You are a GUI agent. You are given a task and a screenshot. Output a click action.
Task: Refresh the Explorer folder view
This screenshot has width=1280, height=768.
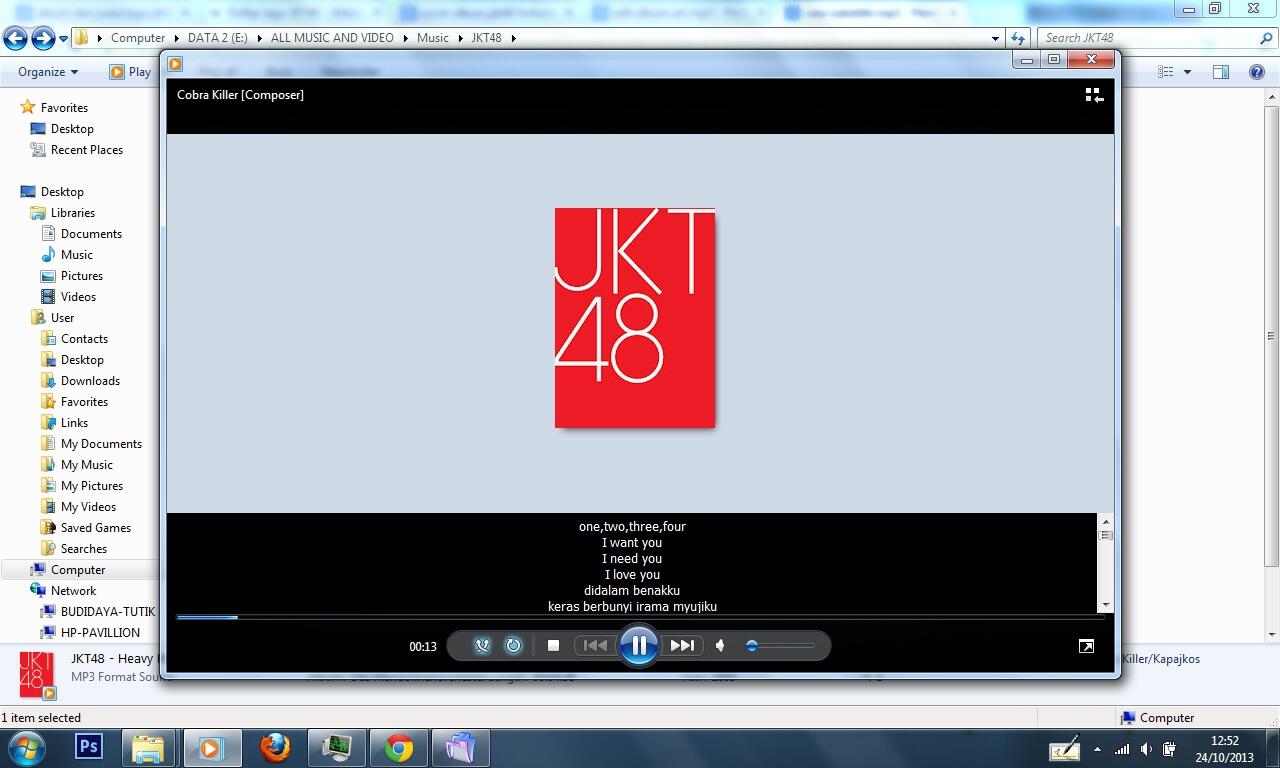(1018, 38)
